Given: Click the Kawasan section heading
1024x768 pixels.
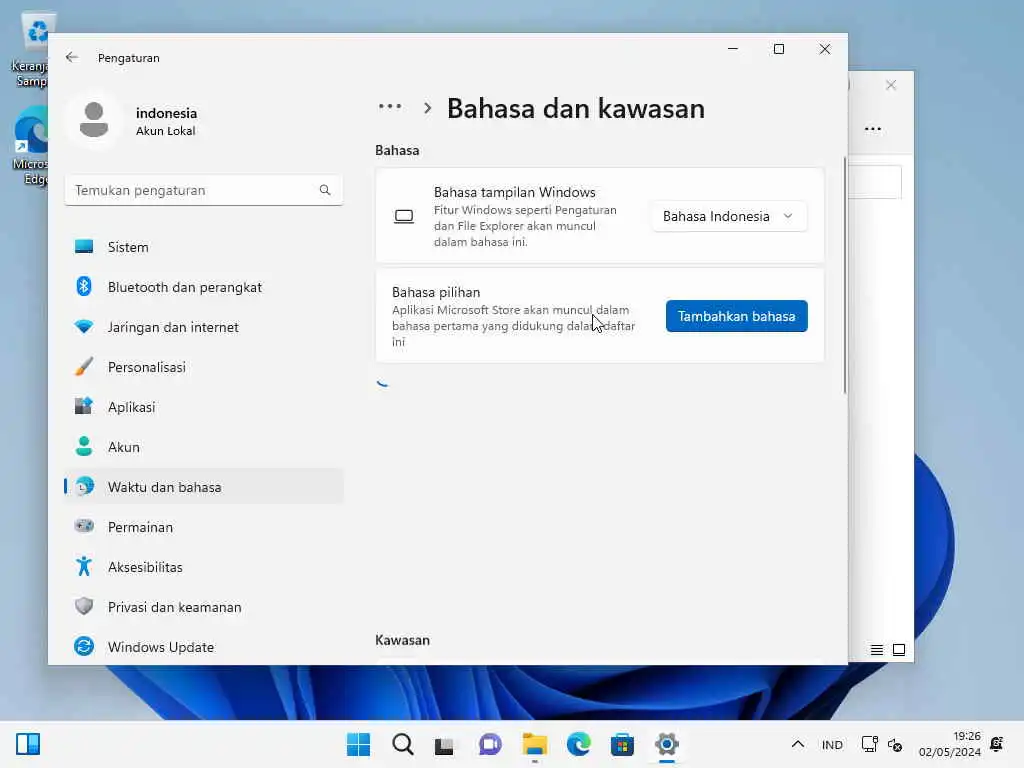Looking at the screenshot, I should point(402,640).
